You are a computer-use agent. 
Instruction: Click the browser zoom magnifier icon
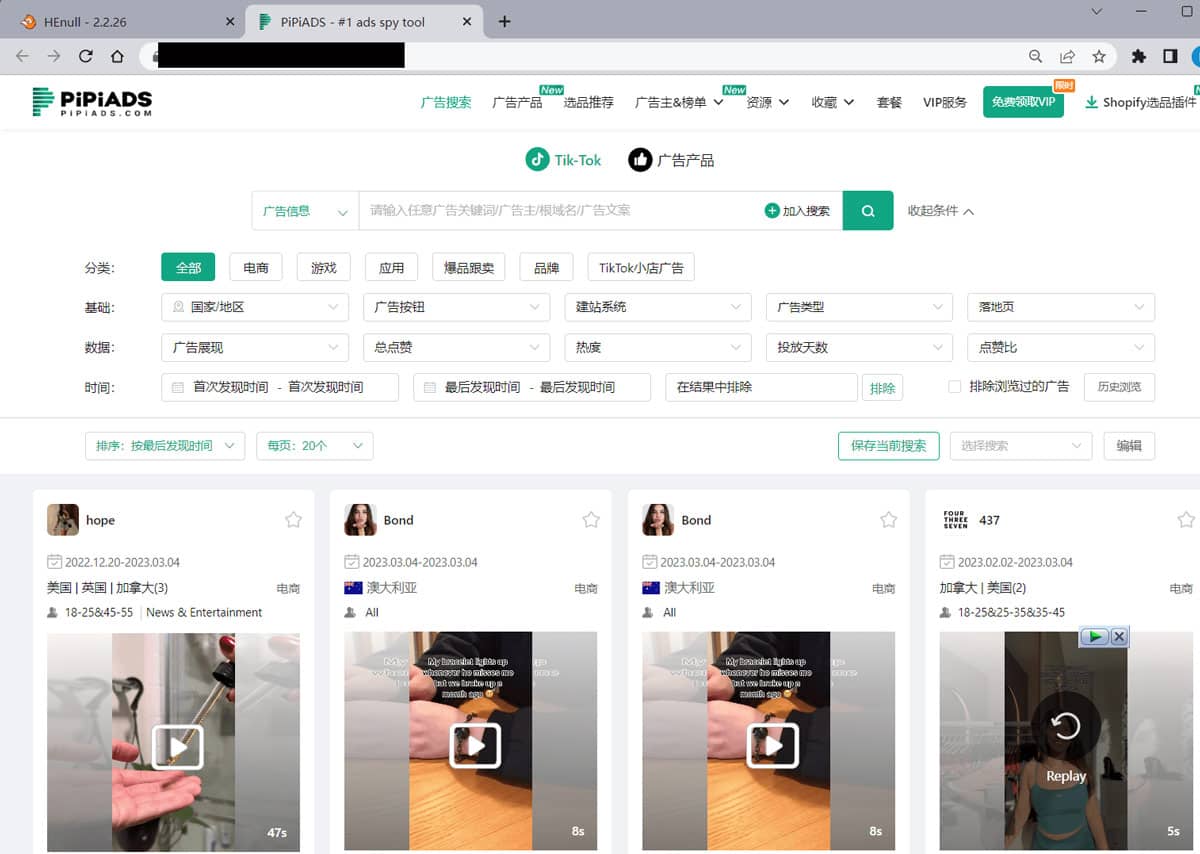click(1036, 57)
